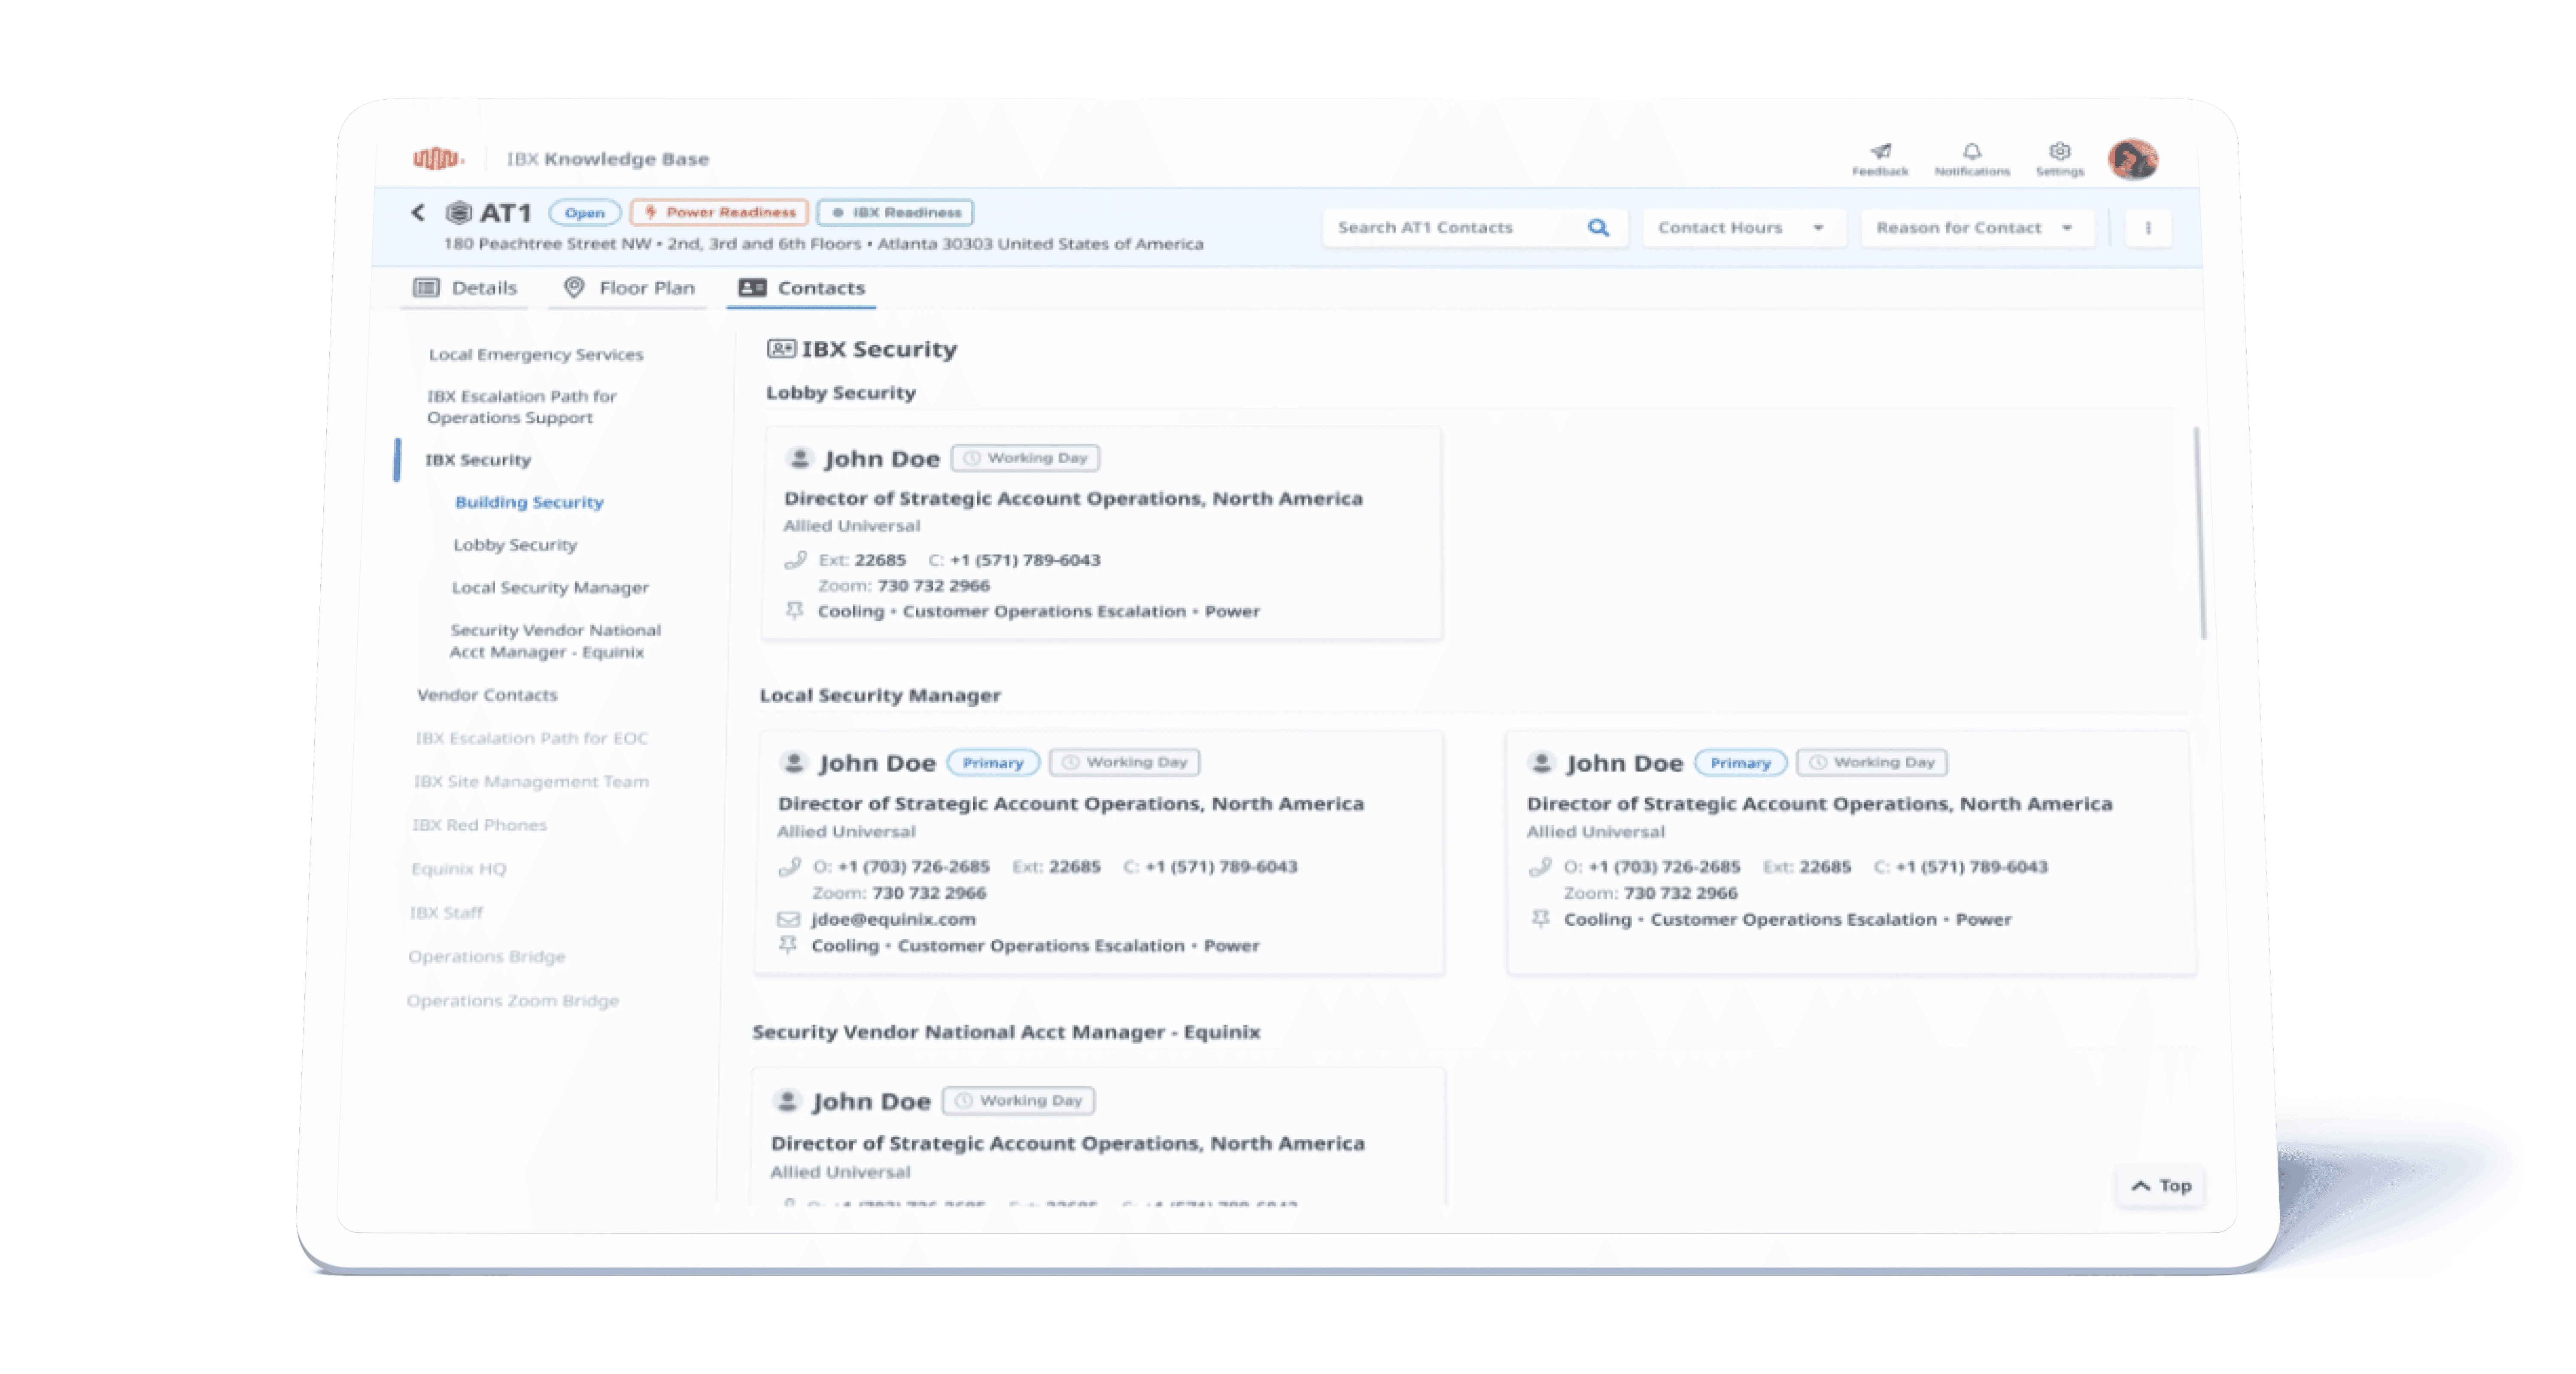
Task: Click the AT1 data center stack icon
Action: click(x=459, y=212)
